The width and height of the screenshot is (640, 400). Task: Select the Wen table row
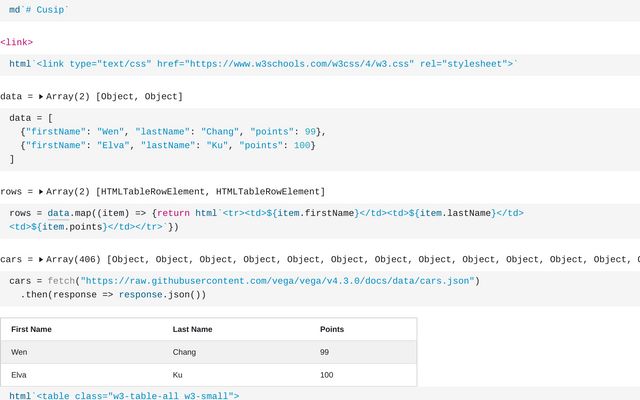click(x=209, y=352)
